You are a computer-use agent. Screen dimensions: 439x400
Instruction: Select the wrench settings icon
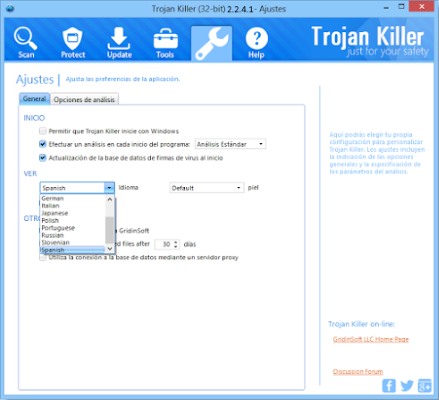click(x=211, y=44)
